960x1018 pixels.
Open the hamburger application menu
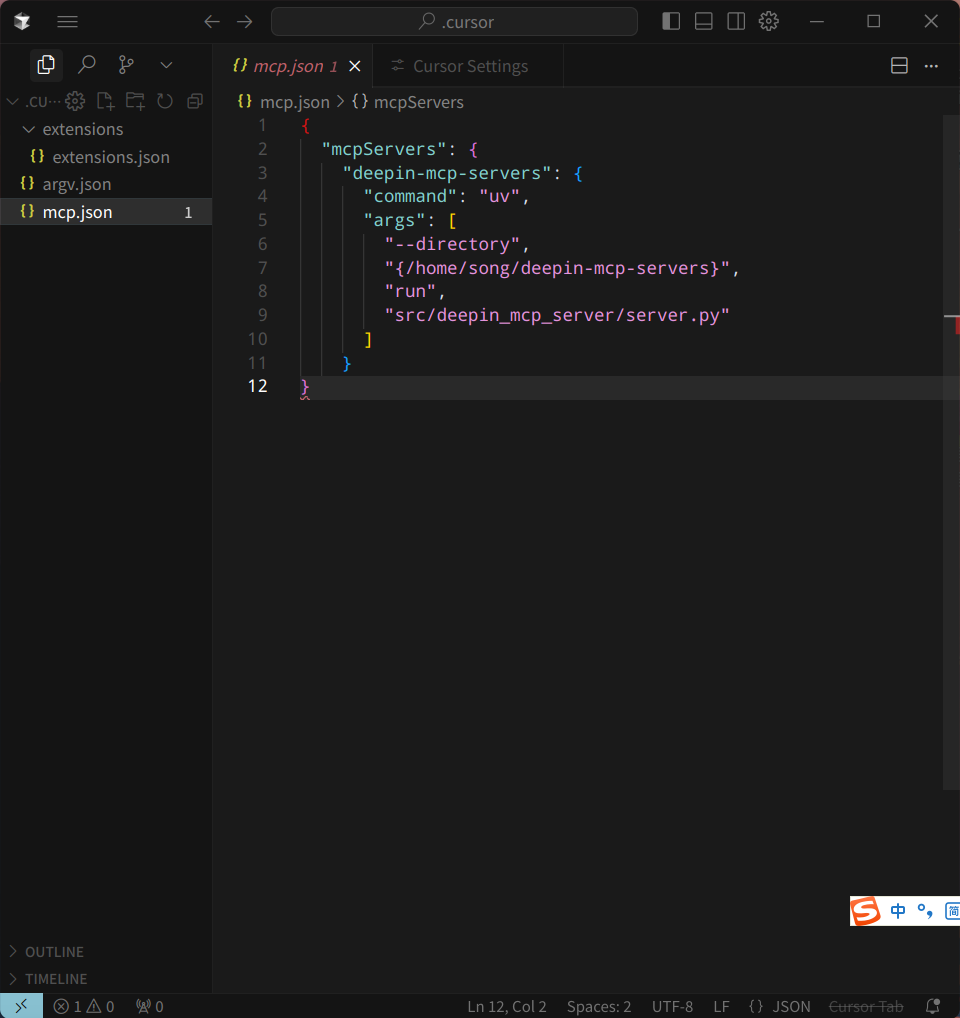pos(68,21)
